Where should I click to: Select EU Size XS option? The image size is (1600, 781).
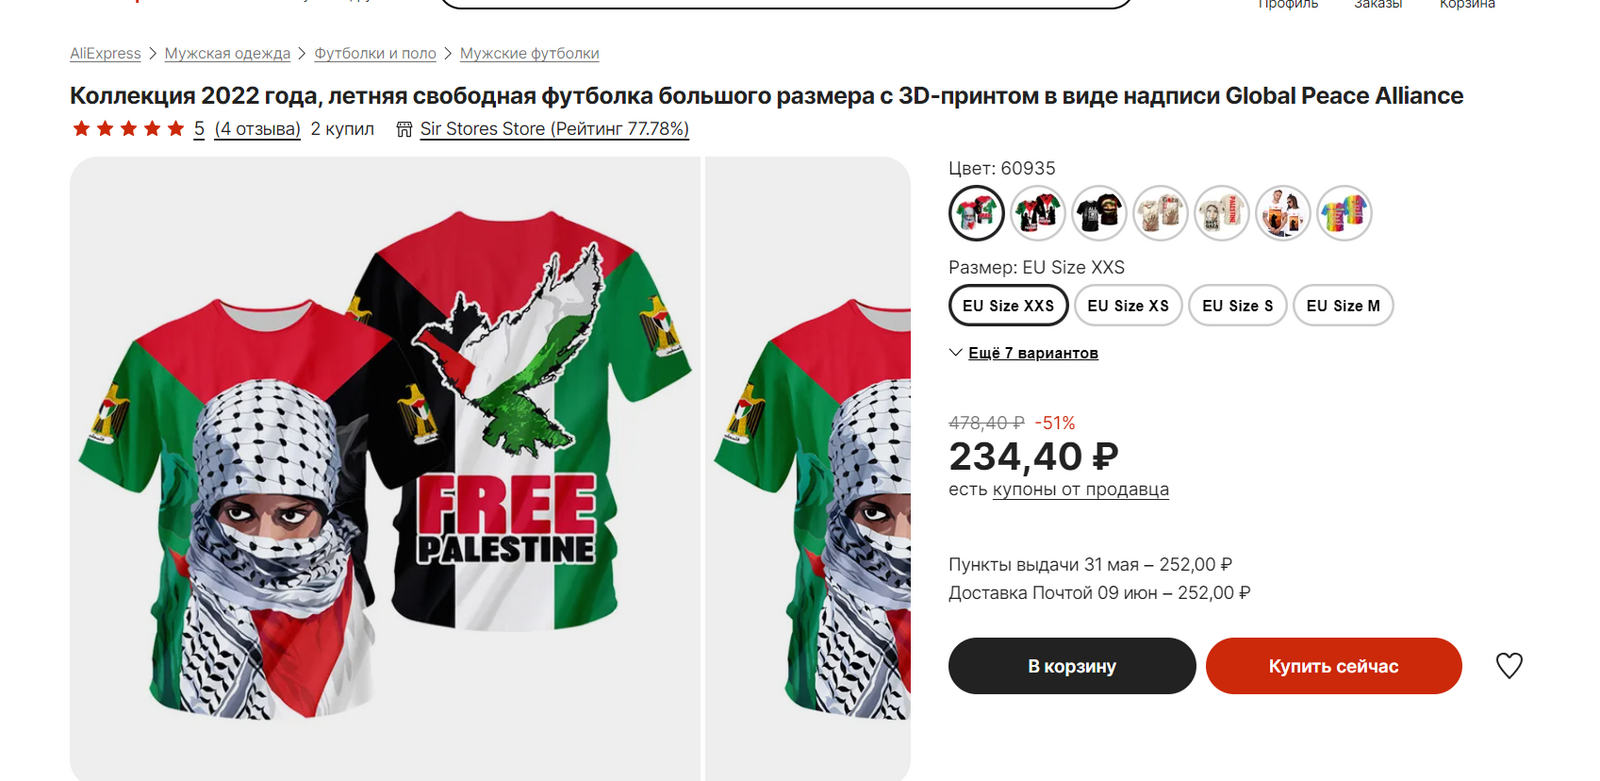[x=1128, y=306]
